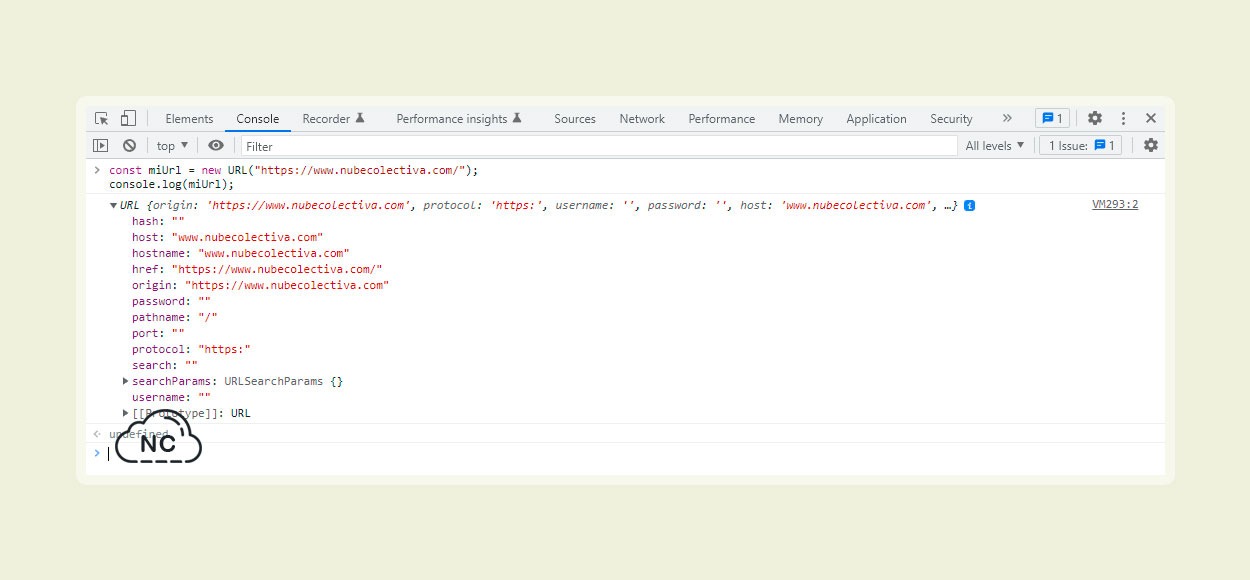Open the Recorder tab
Image resolution: width=1250 pixels, height=580 pixels.
(x=333, y=118)
